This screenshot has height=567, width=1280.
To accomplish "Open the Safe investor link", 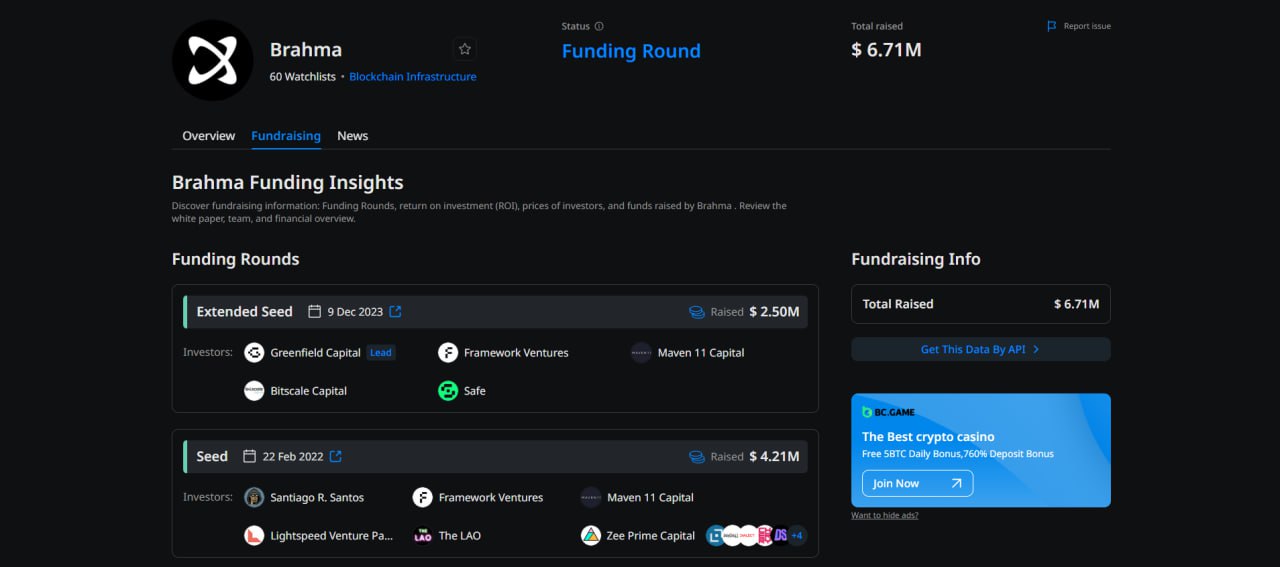I will click(x=475, y=391).
